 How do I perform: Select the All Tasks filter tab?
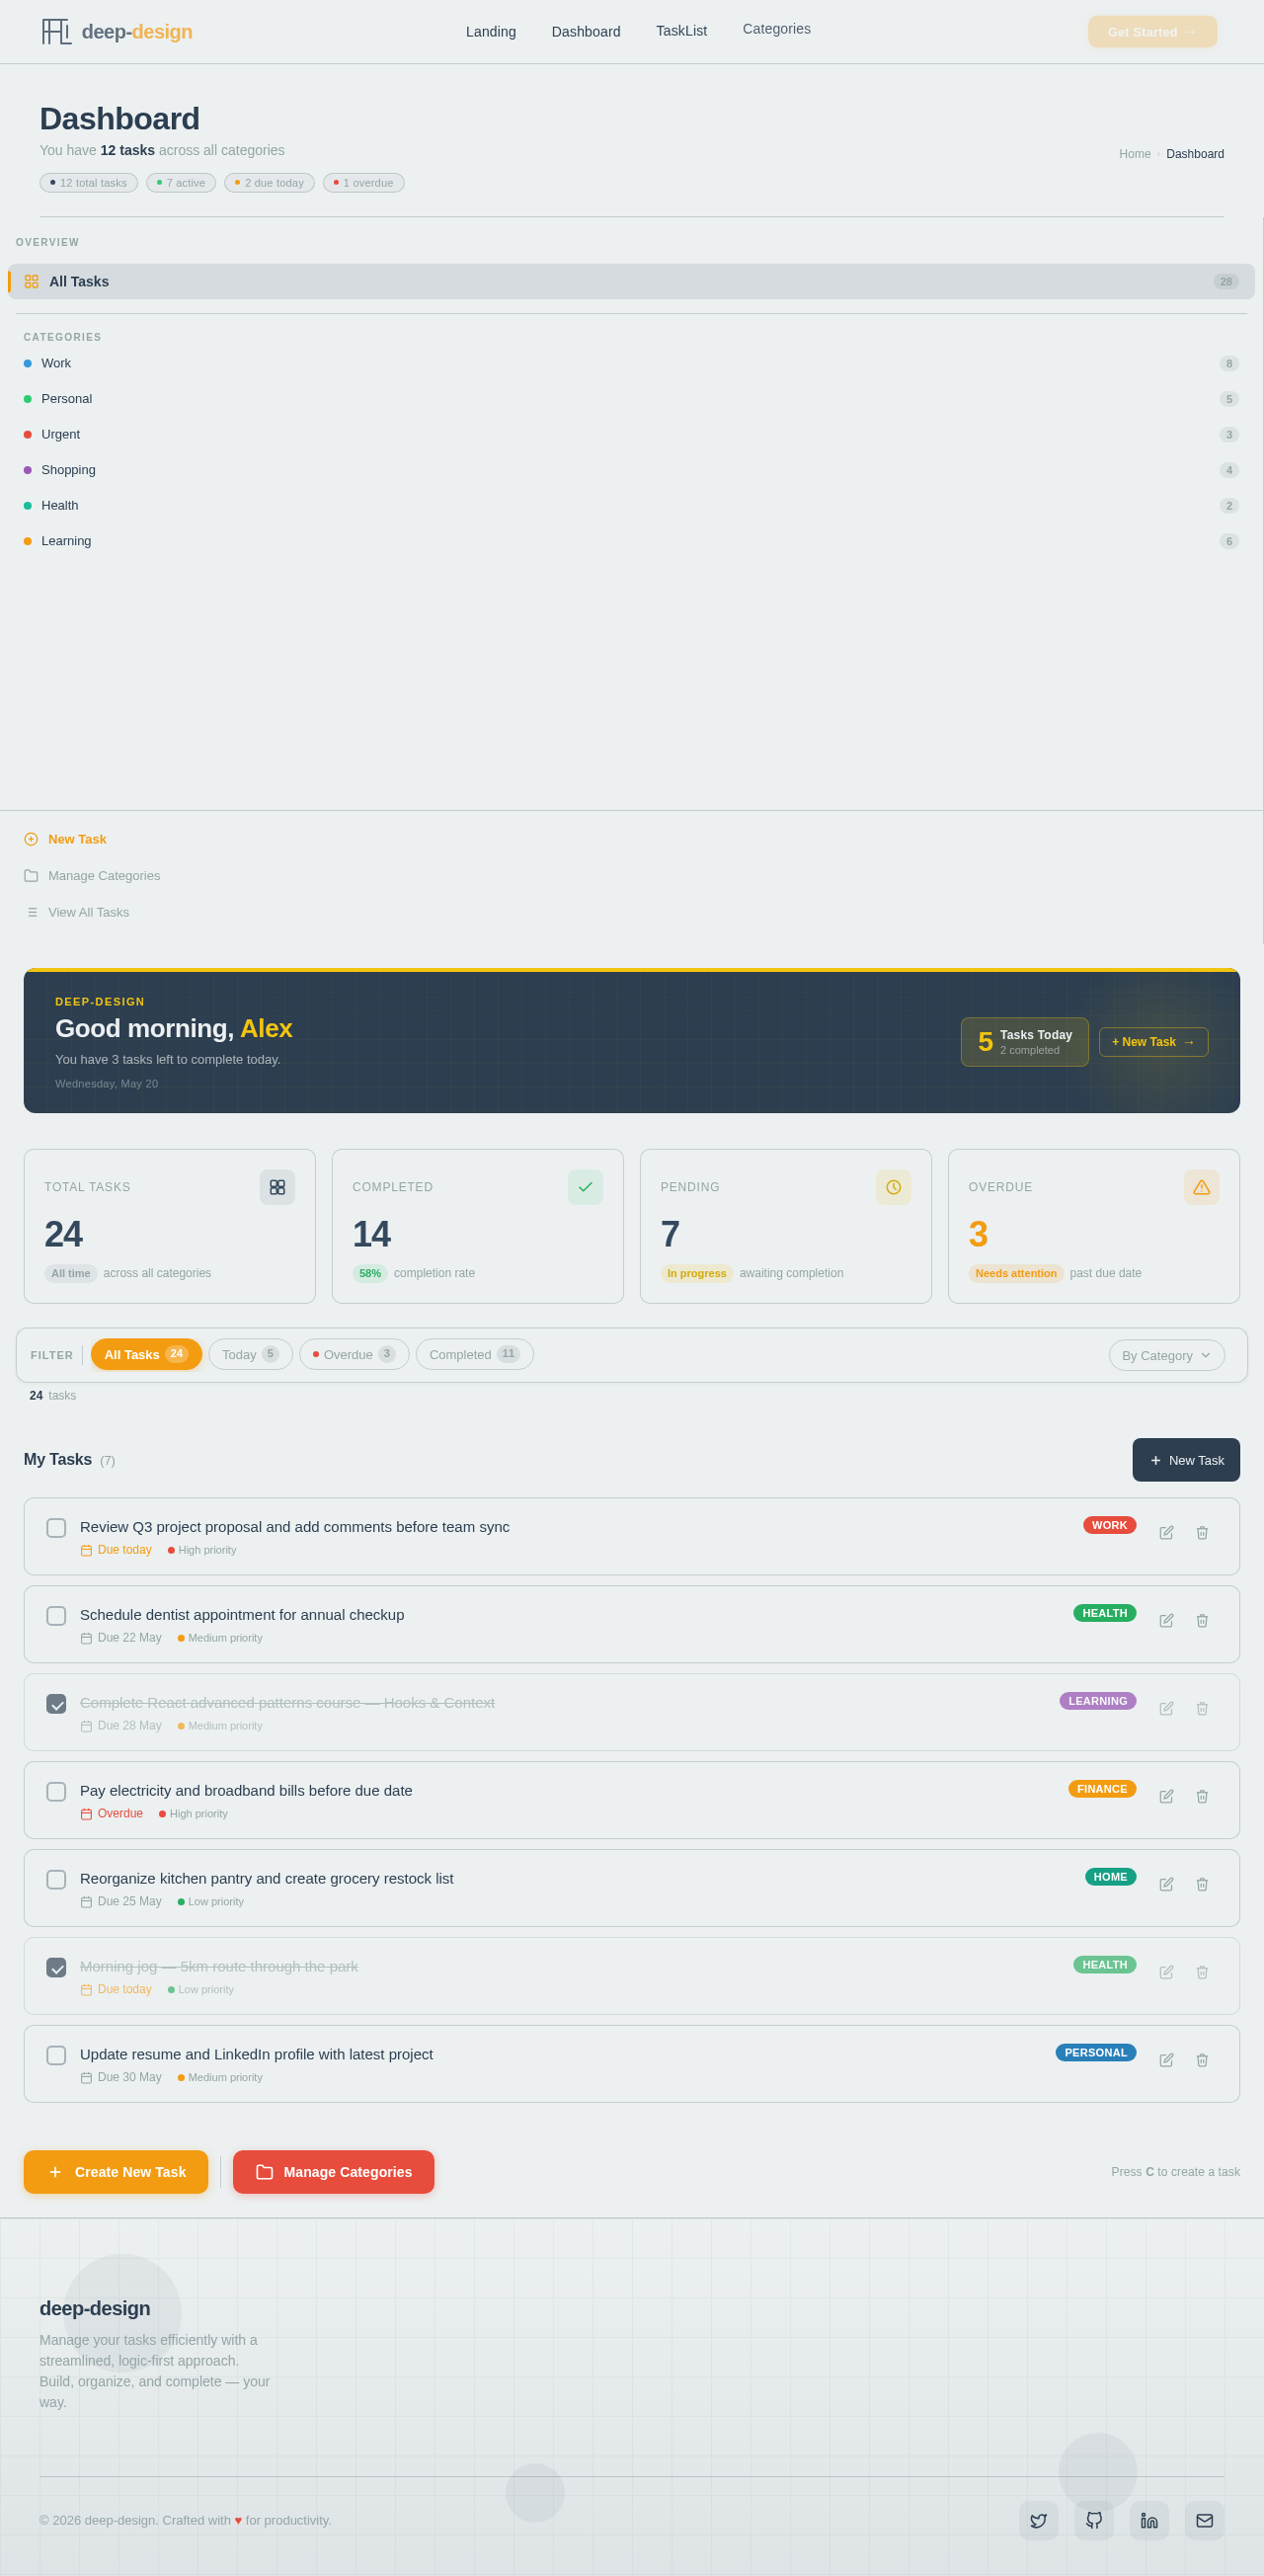146,1354
